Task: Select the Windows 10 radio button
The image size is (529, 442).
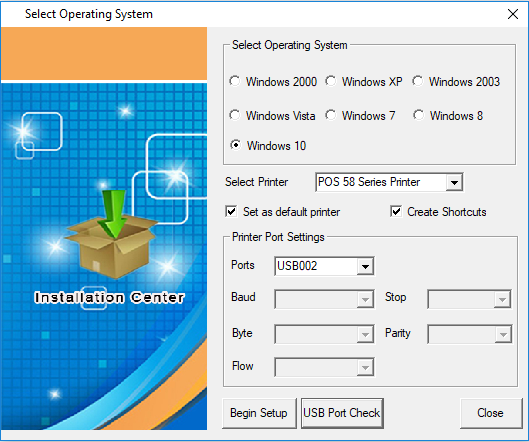Action: (235, 145)
